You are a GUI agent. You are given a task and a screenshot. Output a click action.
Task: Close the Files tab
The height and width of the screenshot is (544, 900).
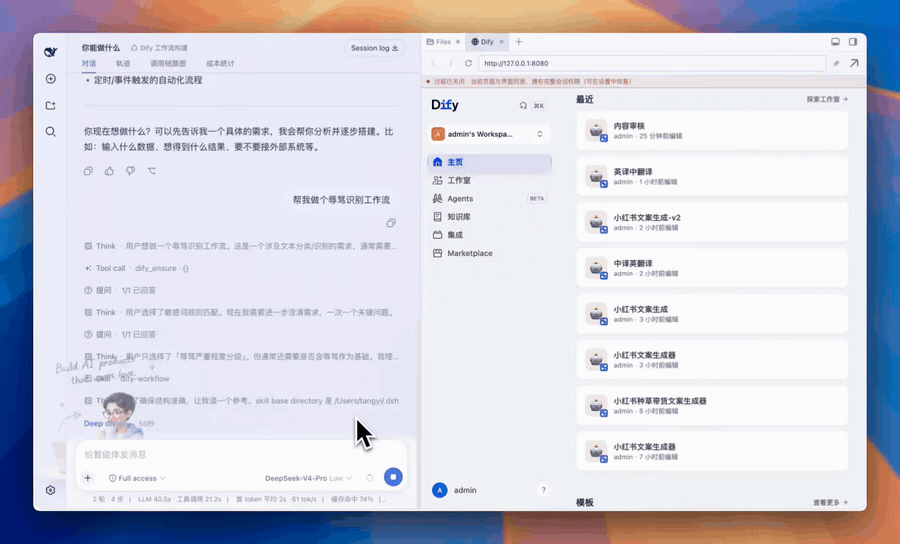pyautogui.click(x=458, y=42)
